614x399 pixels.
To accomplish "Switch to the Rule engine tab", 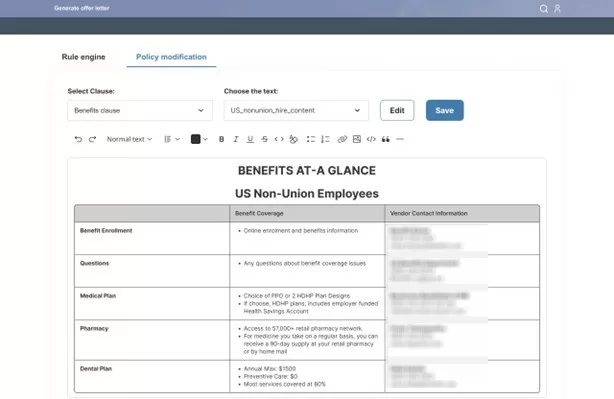I will click(x=83, y=57).
